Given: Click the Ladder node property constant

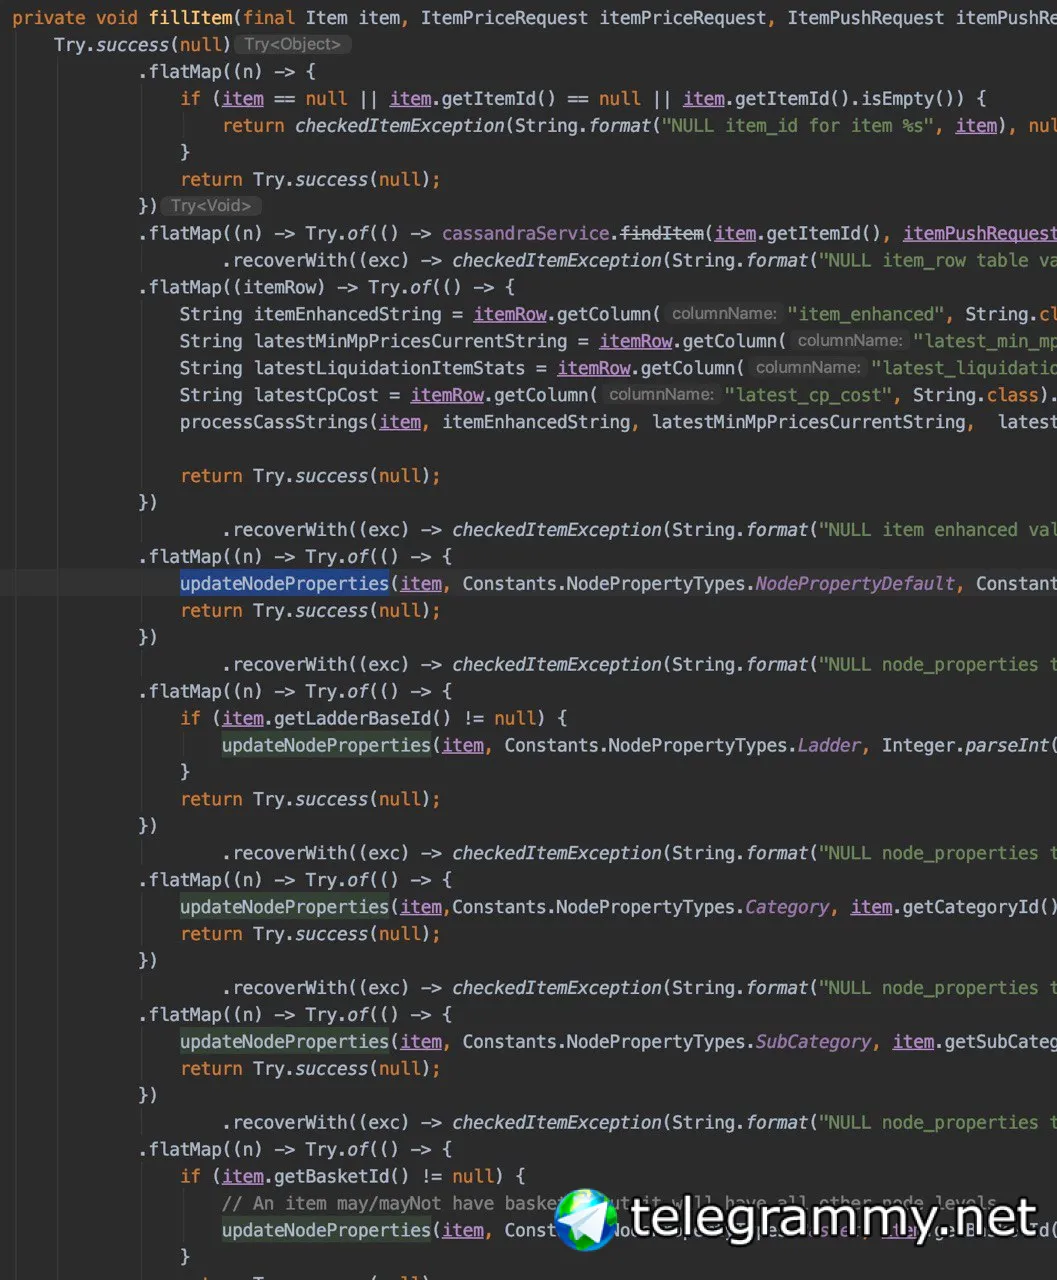Looking at the screenshot, I should pyautogui.click(x=828, y=745).
